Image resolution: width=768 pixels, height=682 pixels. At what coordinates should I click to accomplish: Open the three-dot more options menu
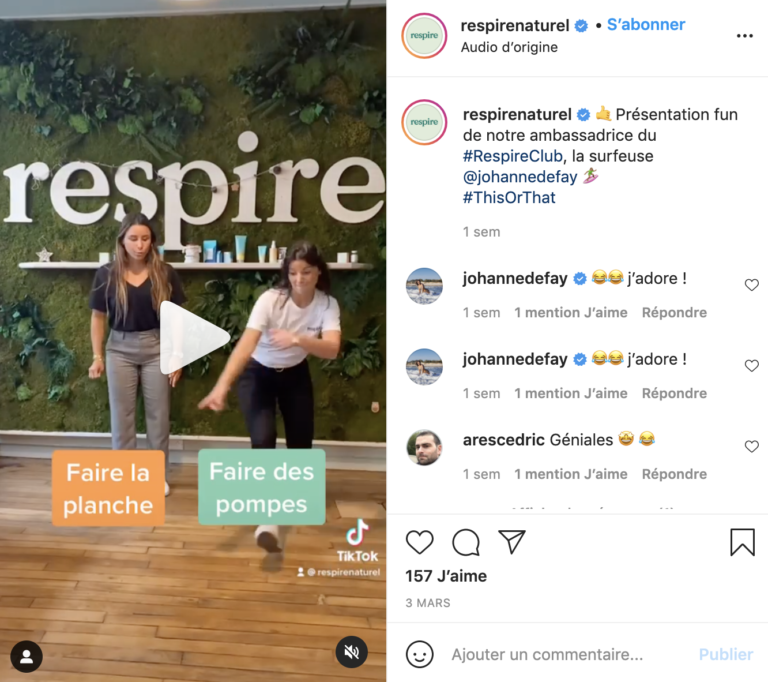[744, 36]
